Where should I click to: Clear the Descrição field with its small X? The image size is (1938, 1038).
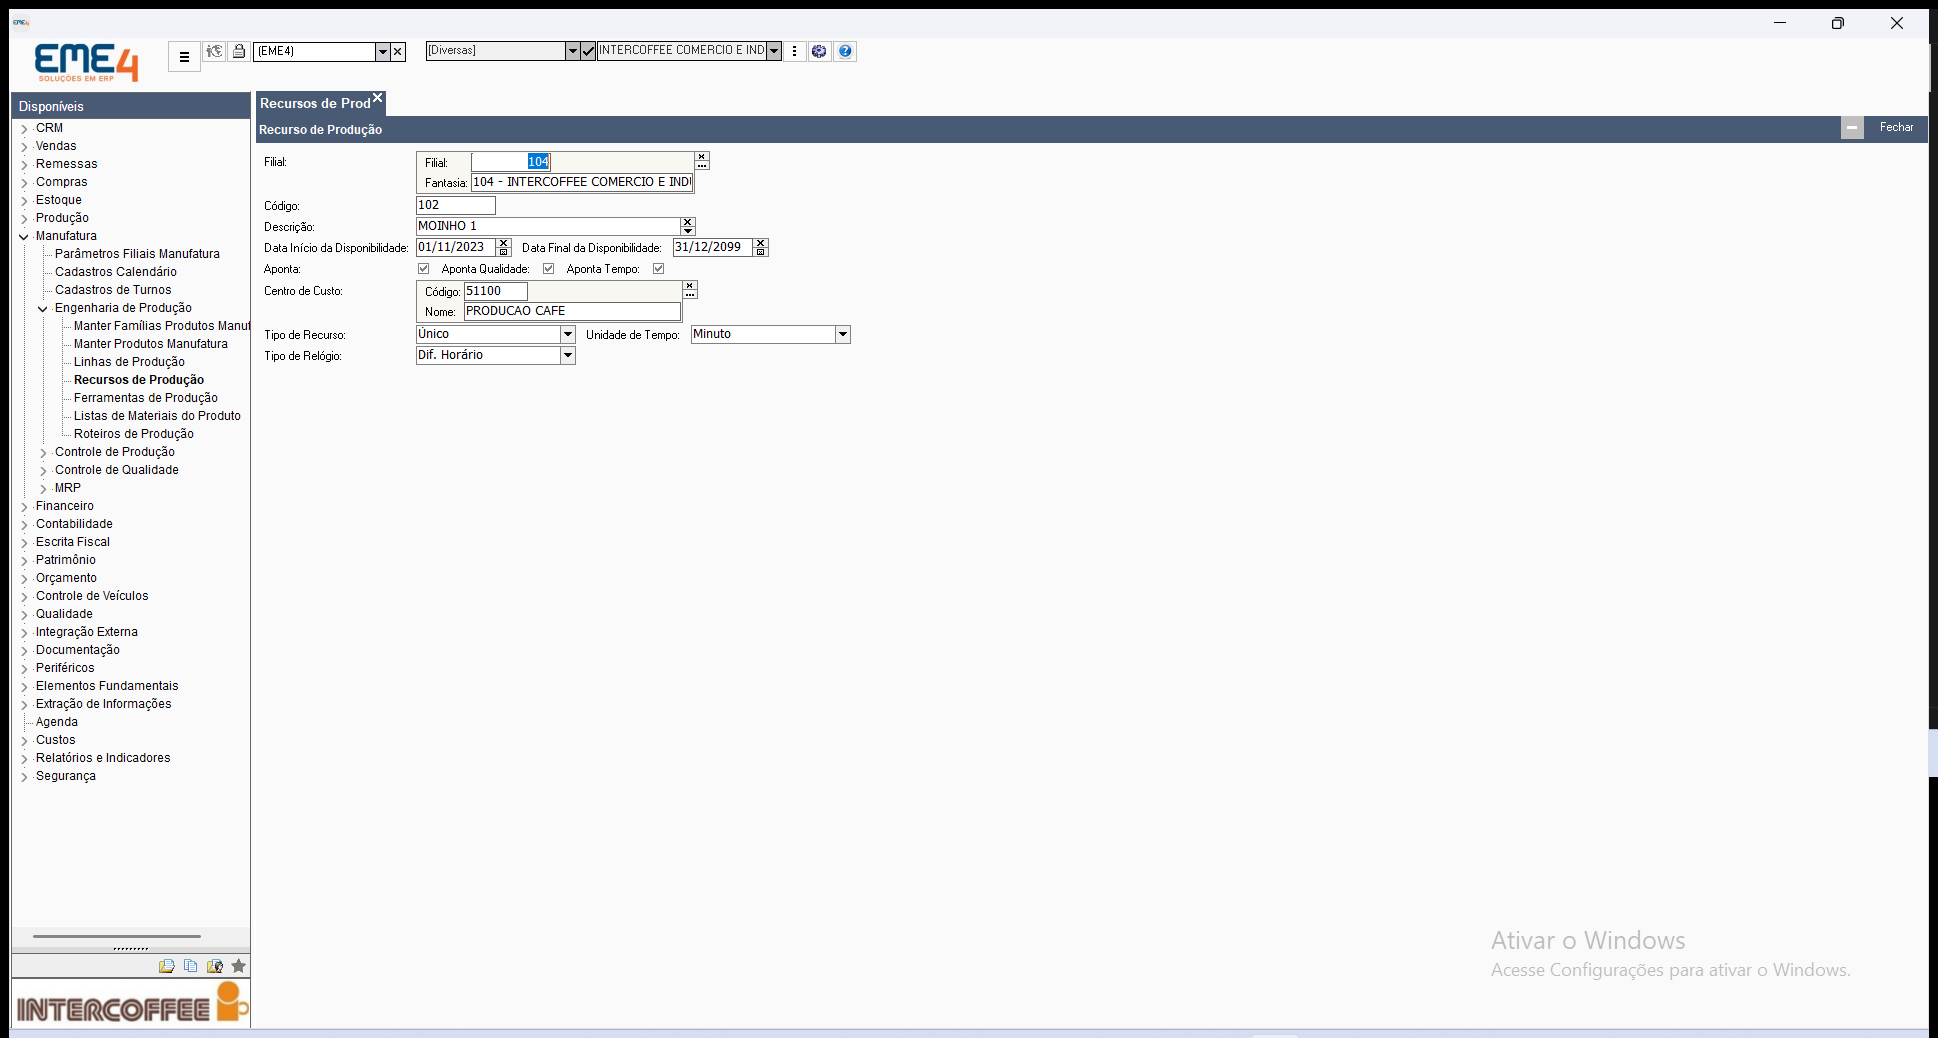click(688, 222)
